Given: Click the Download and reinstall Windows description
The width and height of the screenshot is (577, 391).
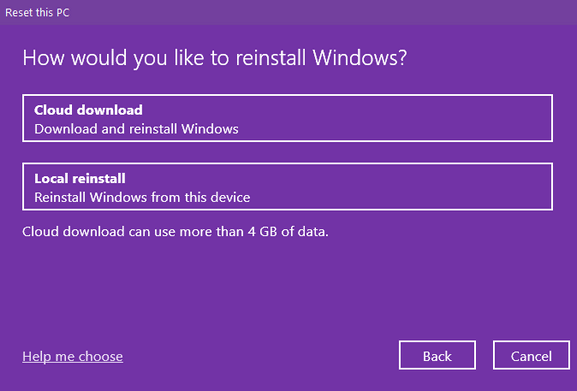Looking at the screenshot, I should tap(136, 129).
